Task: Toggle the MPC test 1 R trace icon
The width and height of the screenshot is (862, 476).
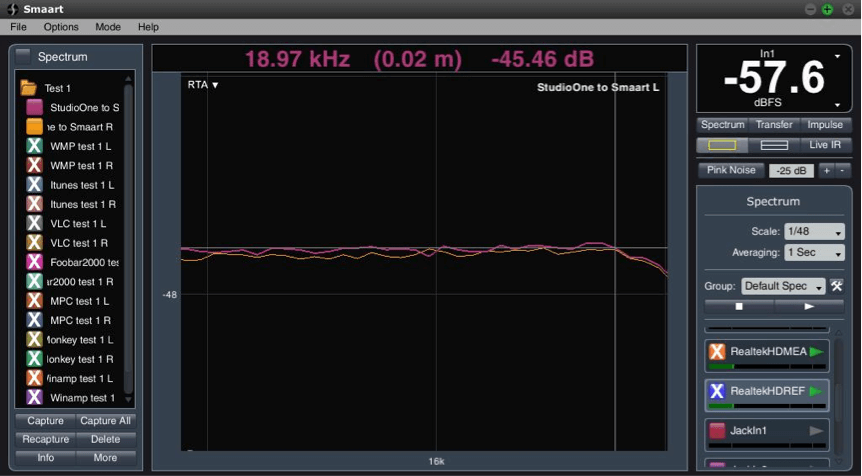Action: click(34, 320)
